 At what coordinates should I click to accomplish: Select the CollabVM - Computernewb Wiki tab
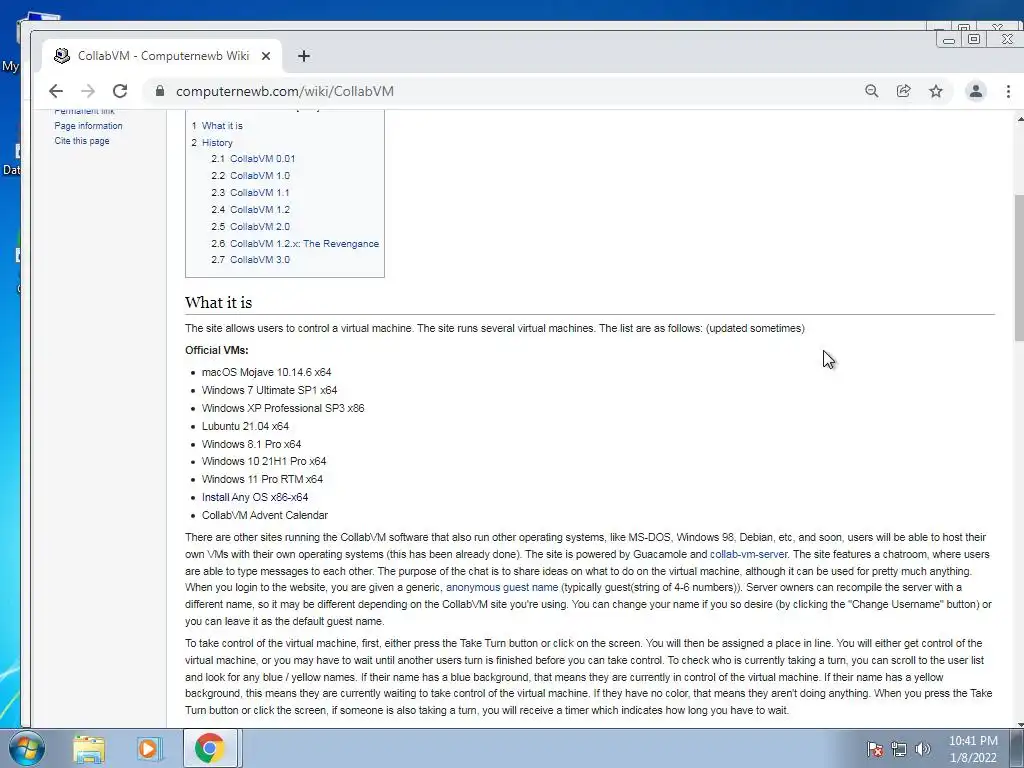[163, 56]
